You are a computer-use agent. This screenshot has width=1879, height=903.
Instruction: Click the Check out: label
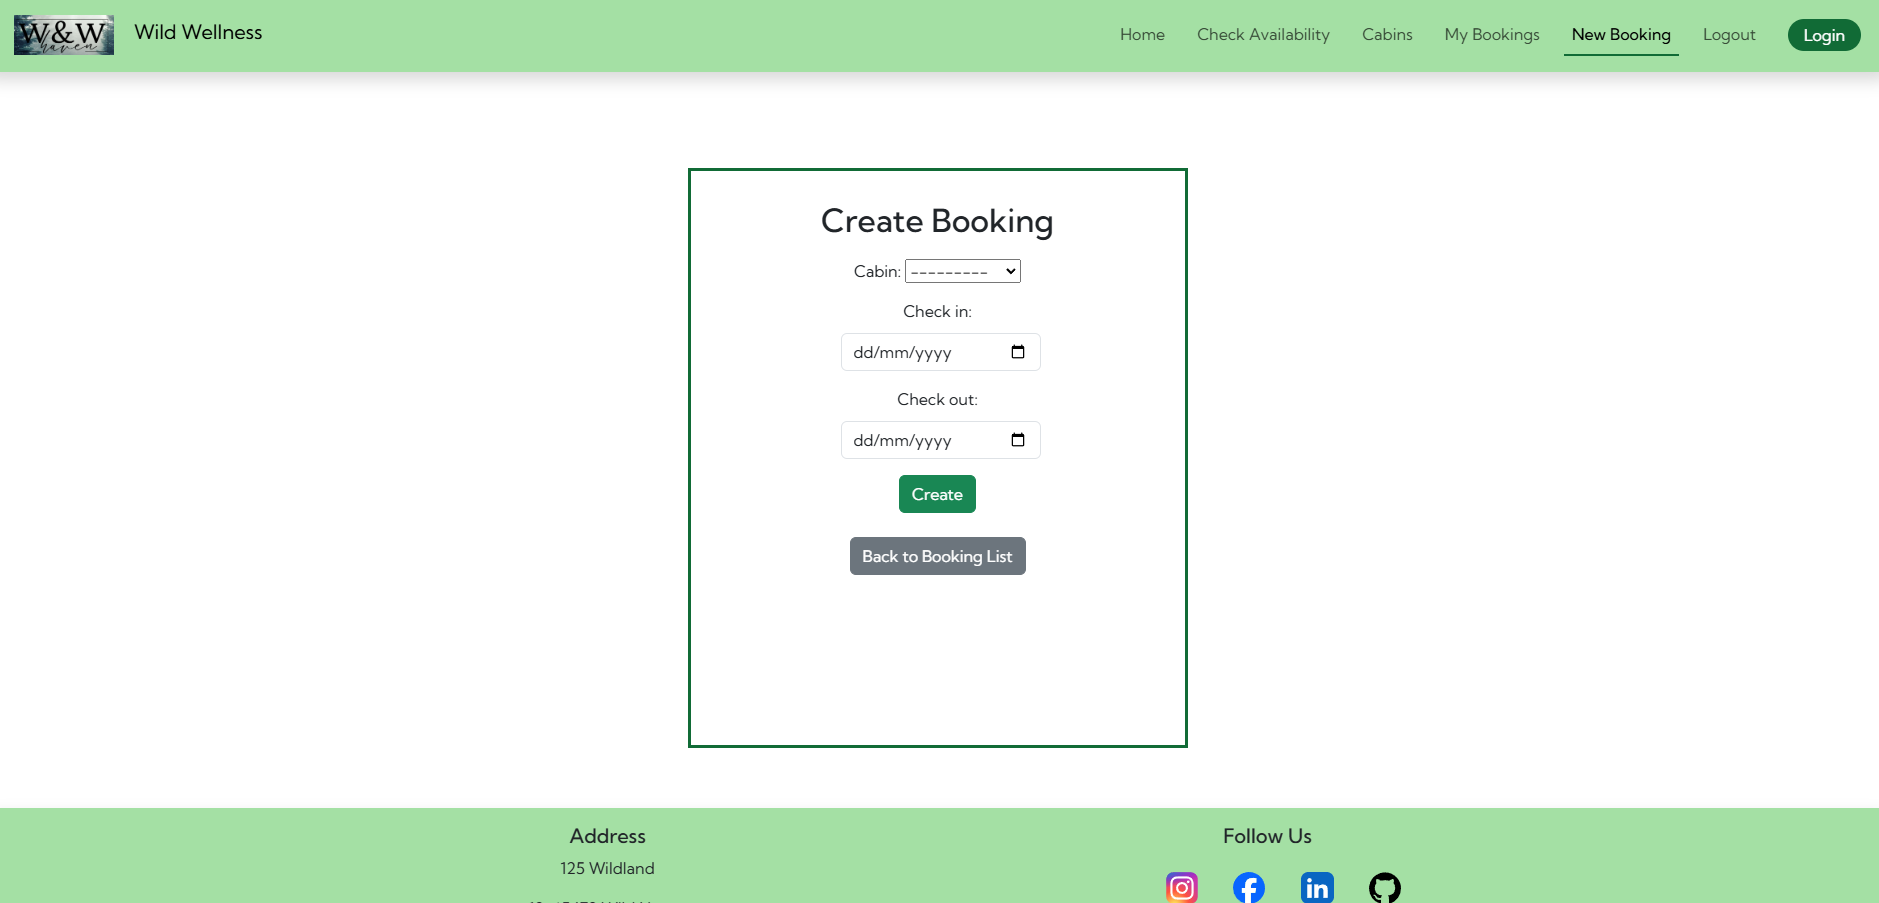[x=937, y=399]
